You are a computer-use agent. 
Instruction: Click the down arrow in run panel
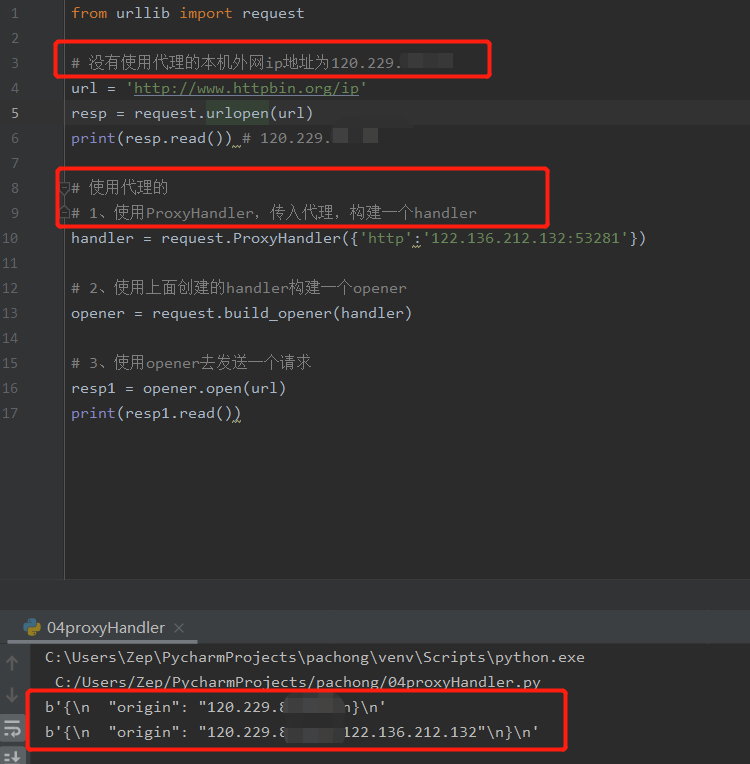(x=12, y=695)
